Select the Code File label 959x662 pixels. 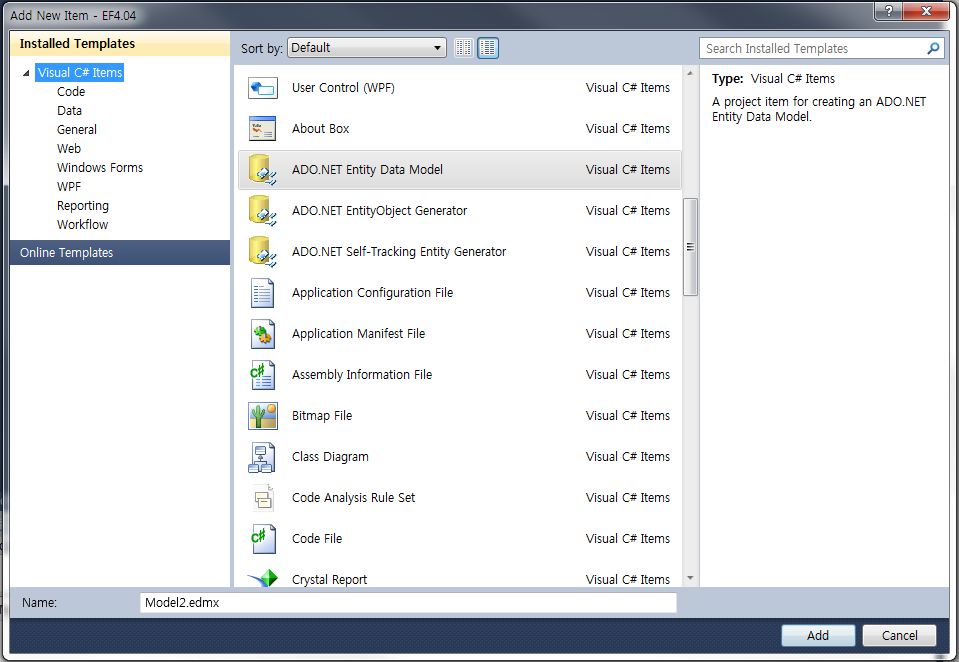(317, 539)
